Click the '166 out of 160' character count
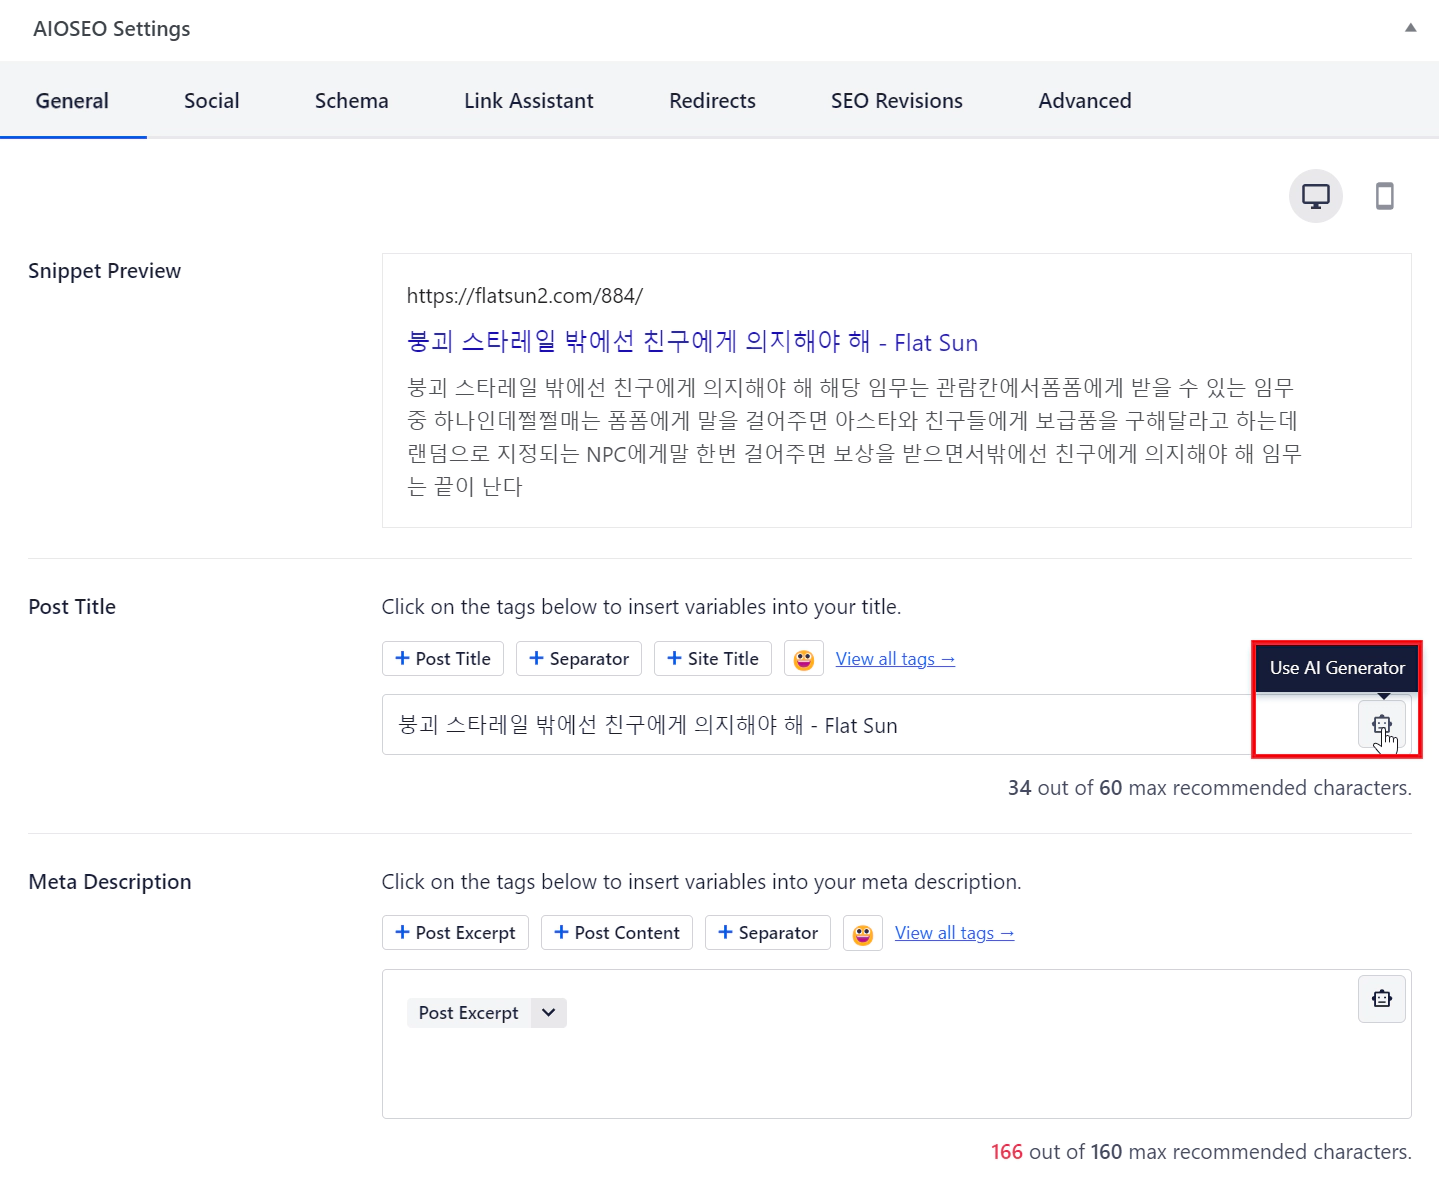Viewport: 1439px width, 1194px height. [1201, 1152]
